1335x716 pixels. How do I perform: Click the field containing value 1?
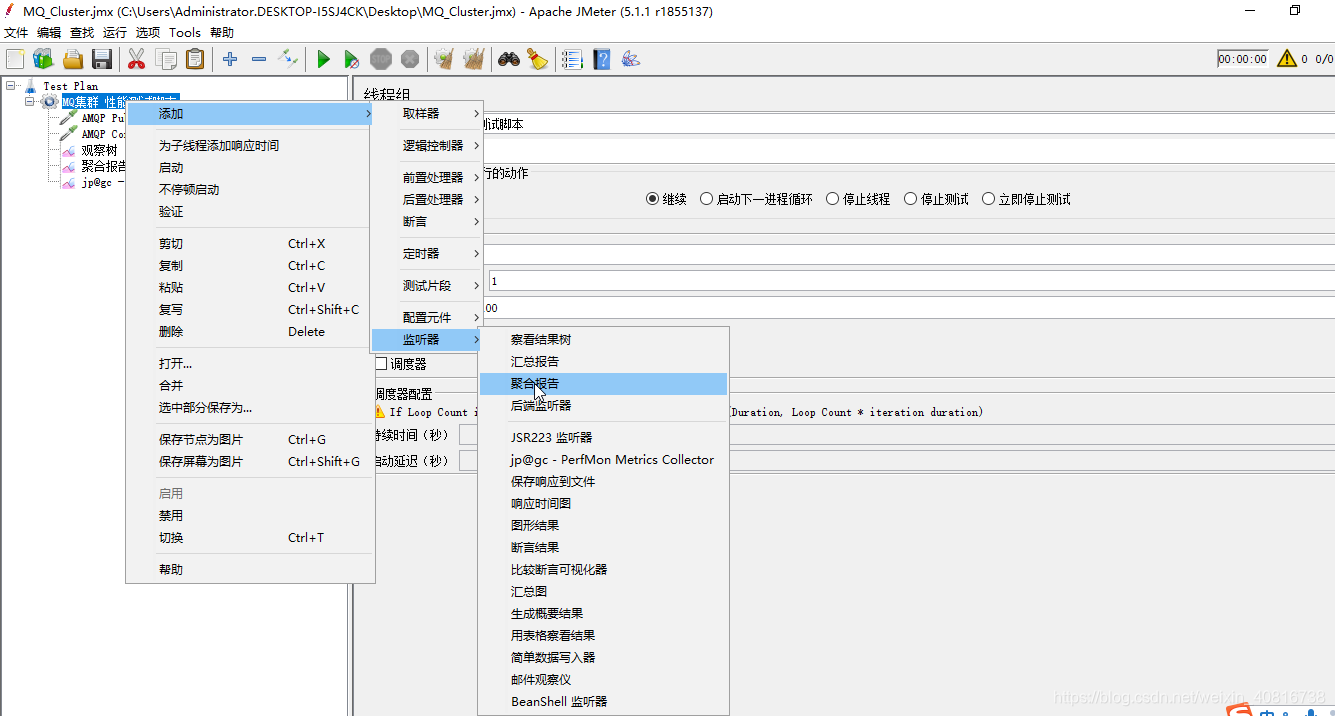911,282
